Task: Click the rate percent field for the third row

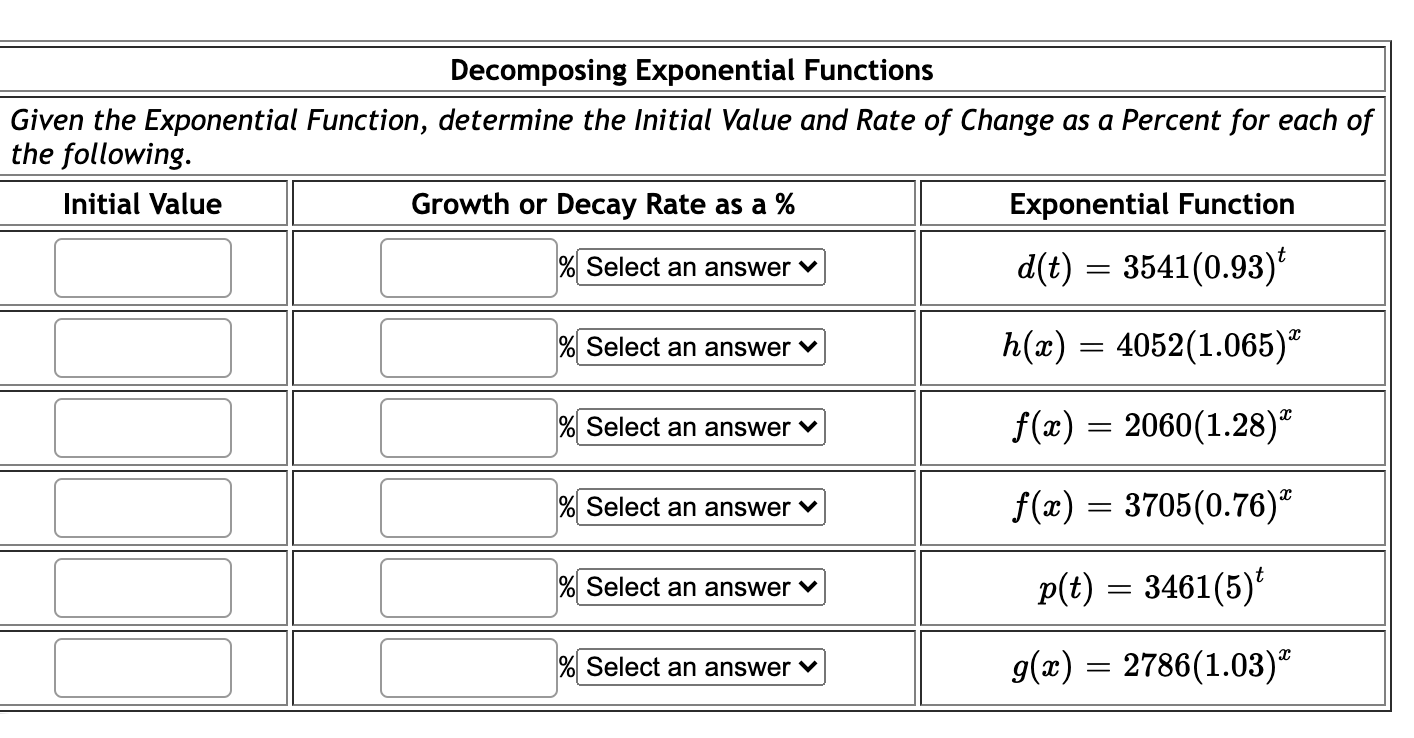Action: 468,427
